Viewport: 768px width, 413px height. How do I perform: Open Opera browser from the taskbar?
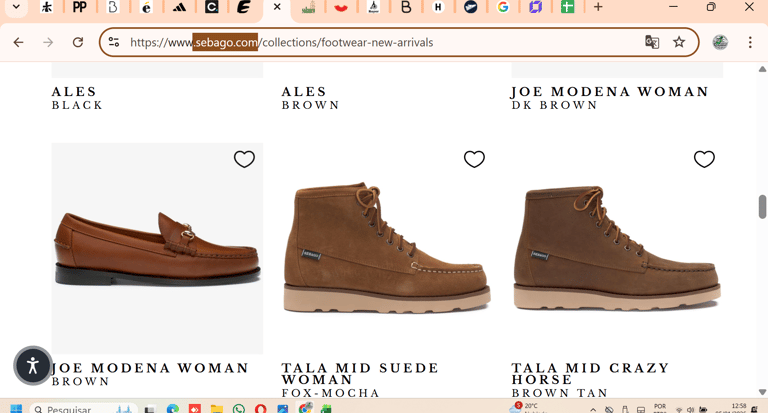(261, 409)
